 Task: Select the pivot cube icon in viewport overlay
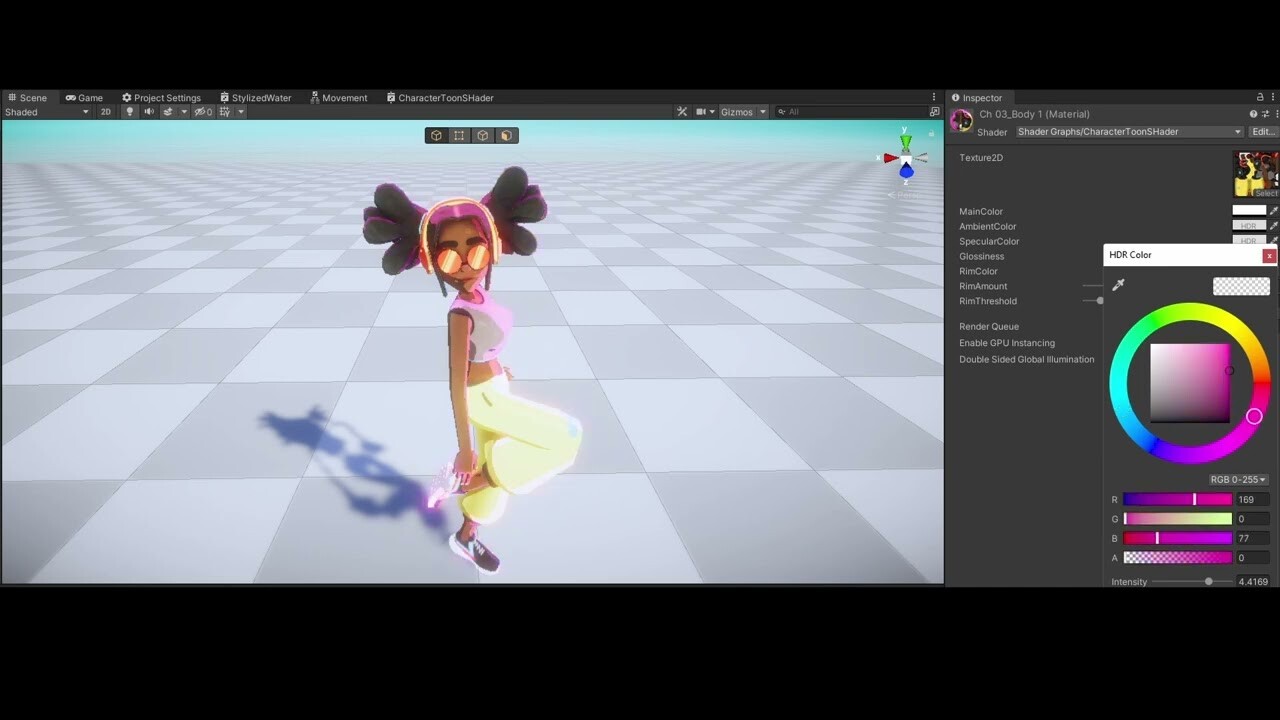(x=436, y=135)
